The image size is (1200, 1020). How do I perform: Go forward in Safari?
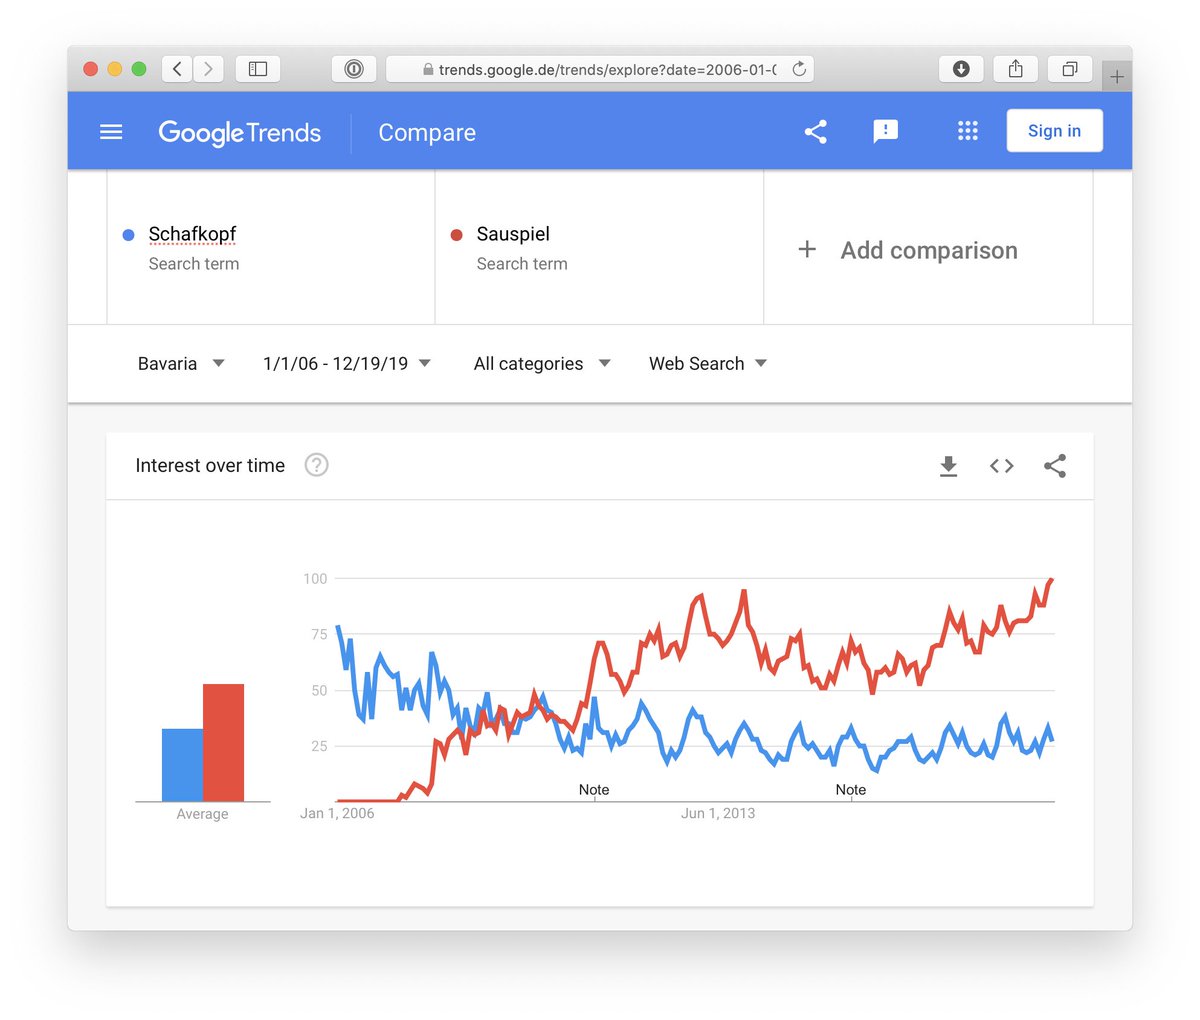tap(208, 69)
